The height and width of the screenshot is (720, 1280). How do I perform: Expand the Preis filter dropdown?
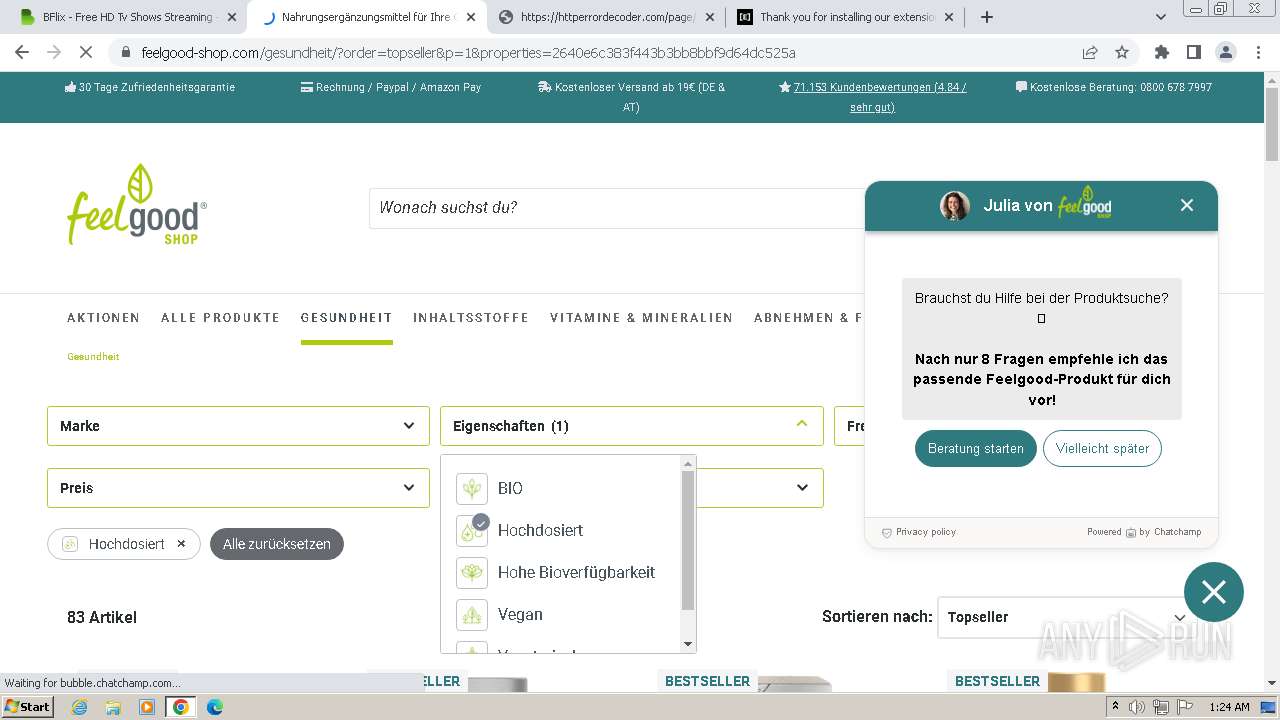[238, 488]
